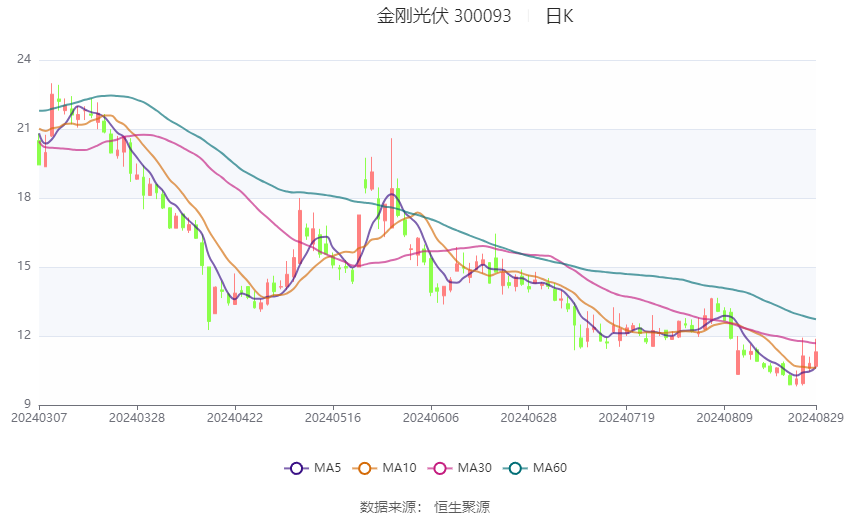Click the 18 price axis label

pos(24,197)
